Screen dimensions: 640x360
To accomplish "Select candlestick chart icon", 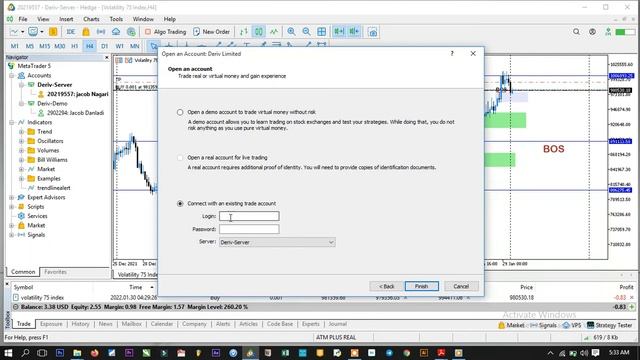I will (x=259, y=31).
